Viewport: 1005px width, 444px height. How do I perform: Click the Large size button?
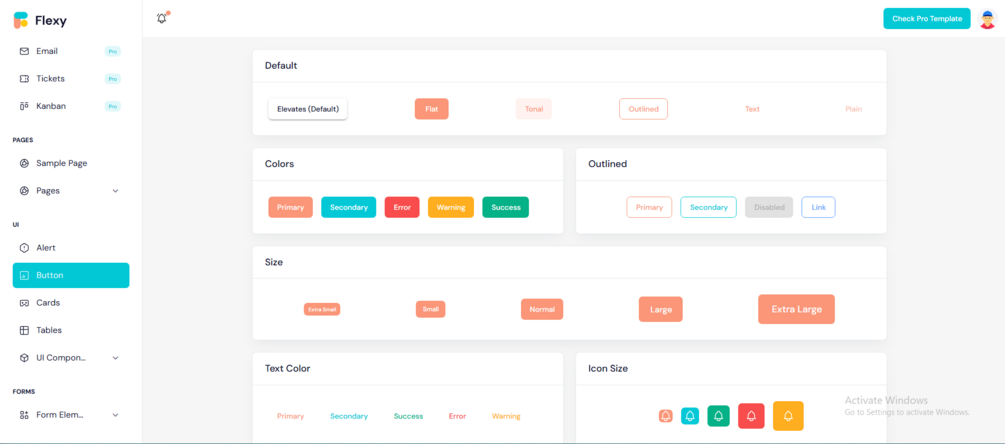click(661, 309)
